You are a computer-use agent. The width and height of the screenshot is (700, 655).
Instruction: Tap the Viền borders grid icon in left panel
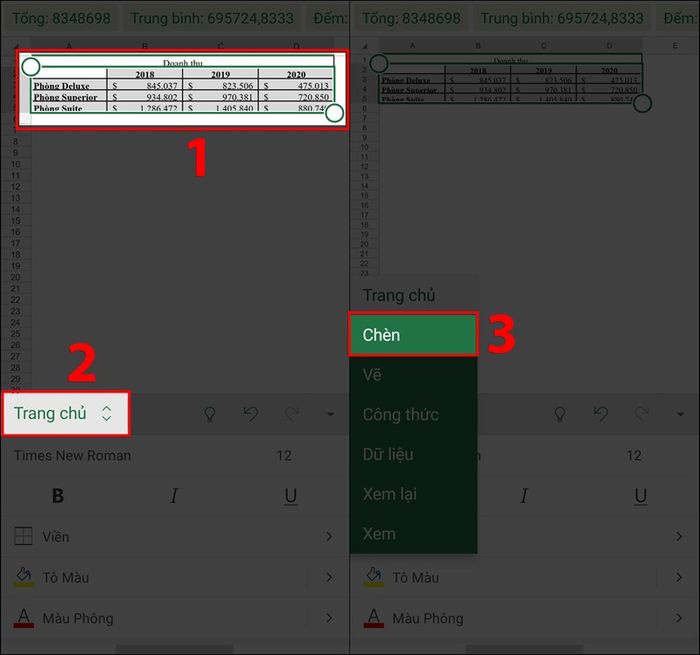tap(23, 536)
